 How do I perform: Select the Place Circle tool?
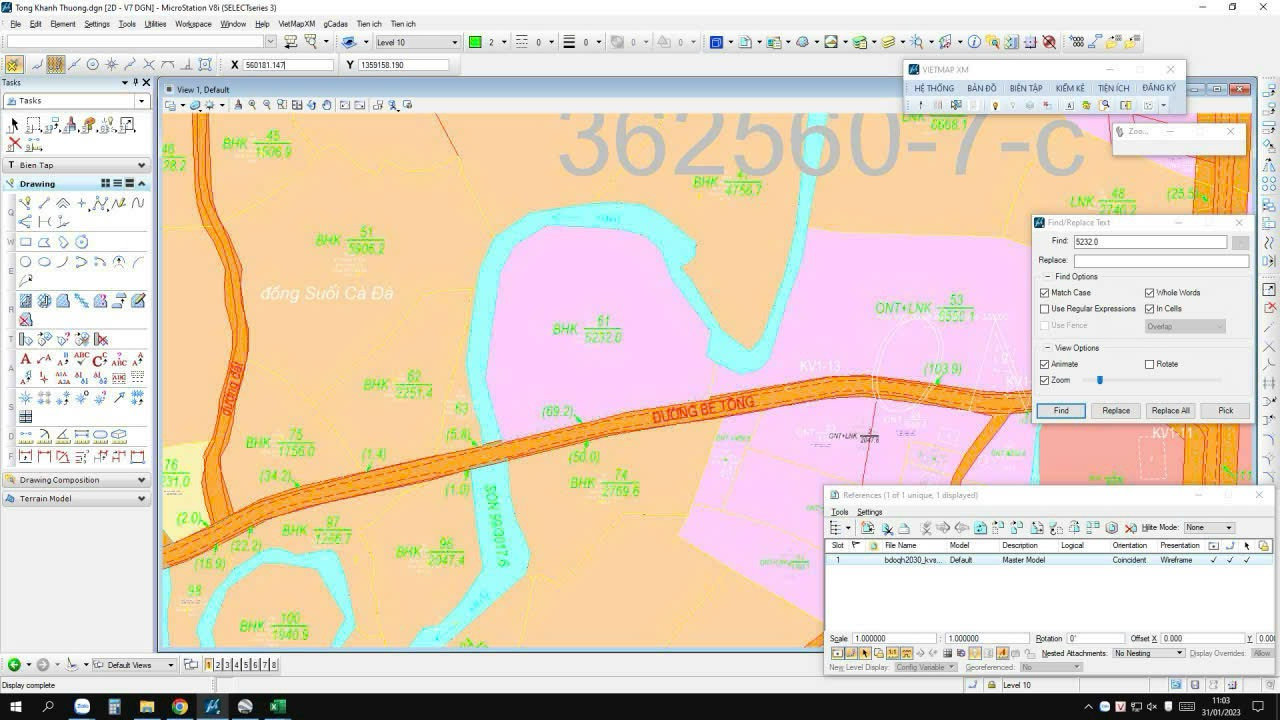(x=26, y=262)
